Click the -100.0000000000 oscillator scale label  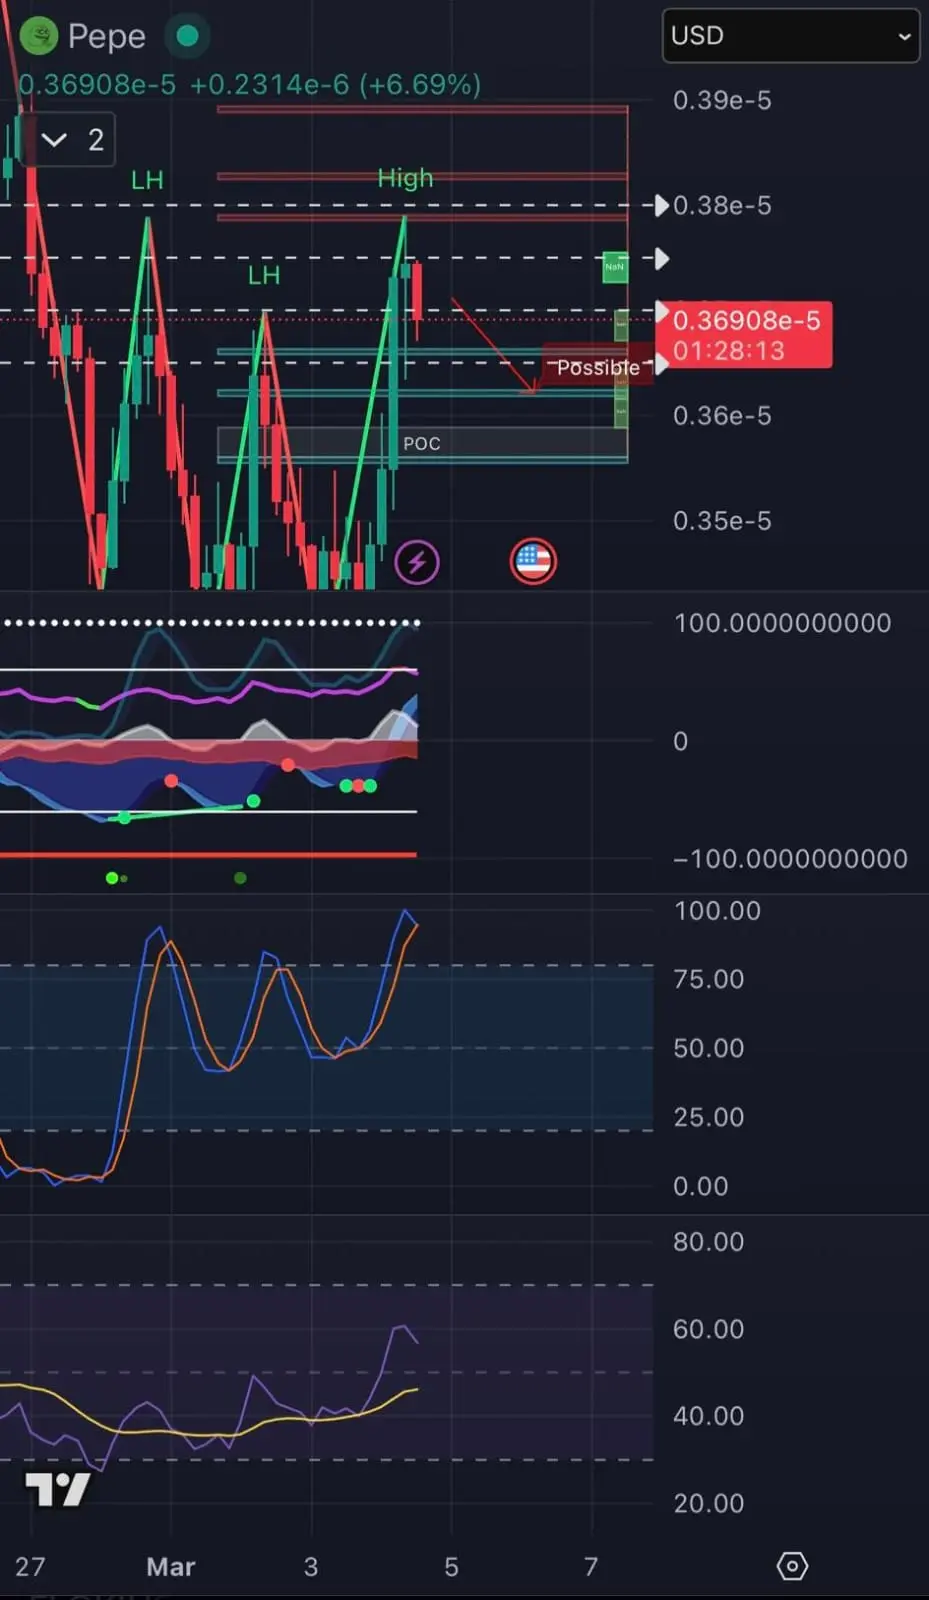tap(790, 859)
